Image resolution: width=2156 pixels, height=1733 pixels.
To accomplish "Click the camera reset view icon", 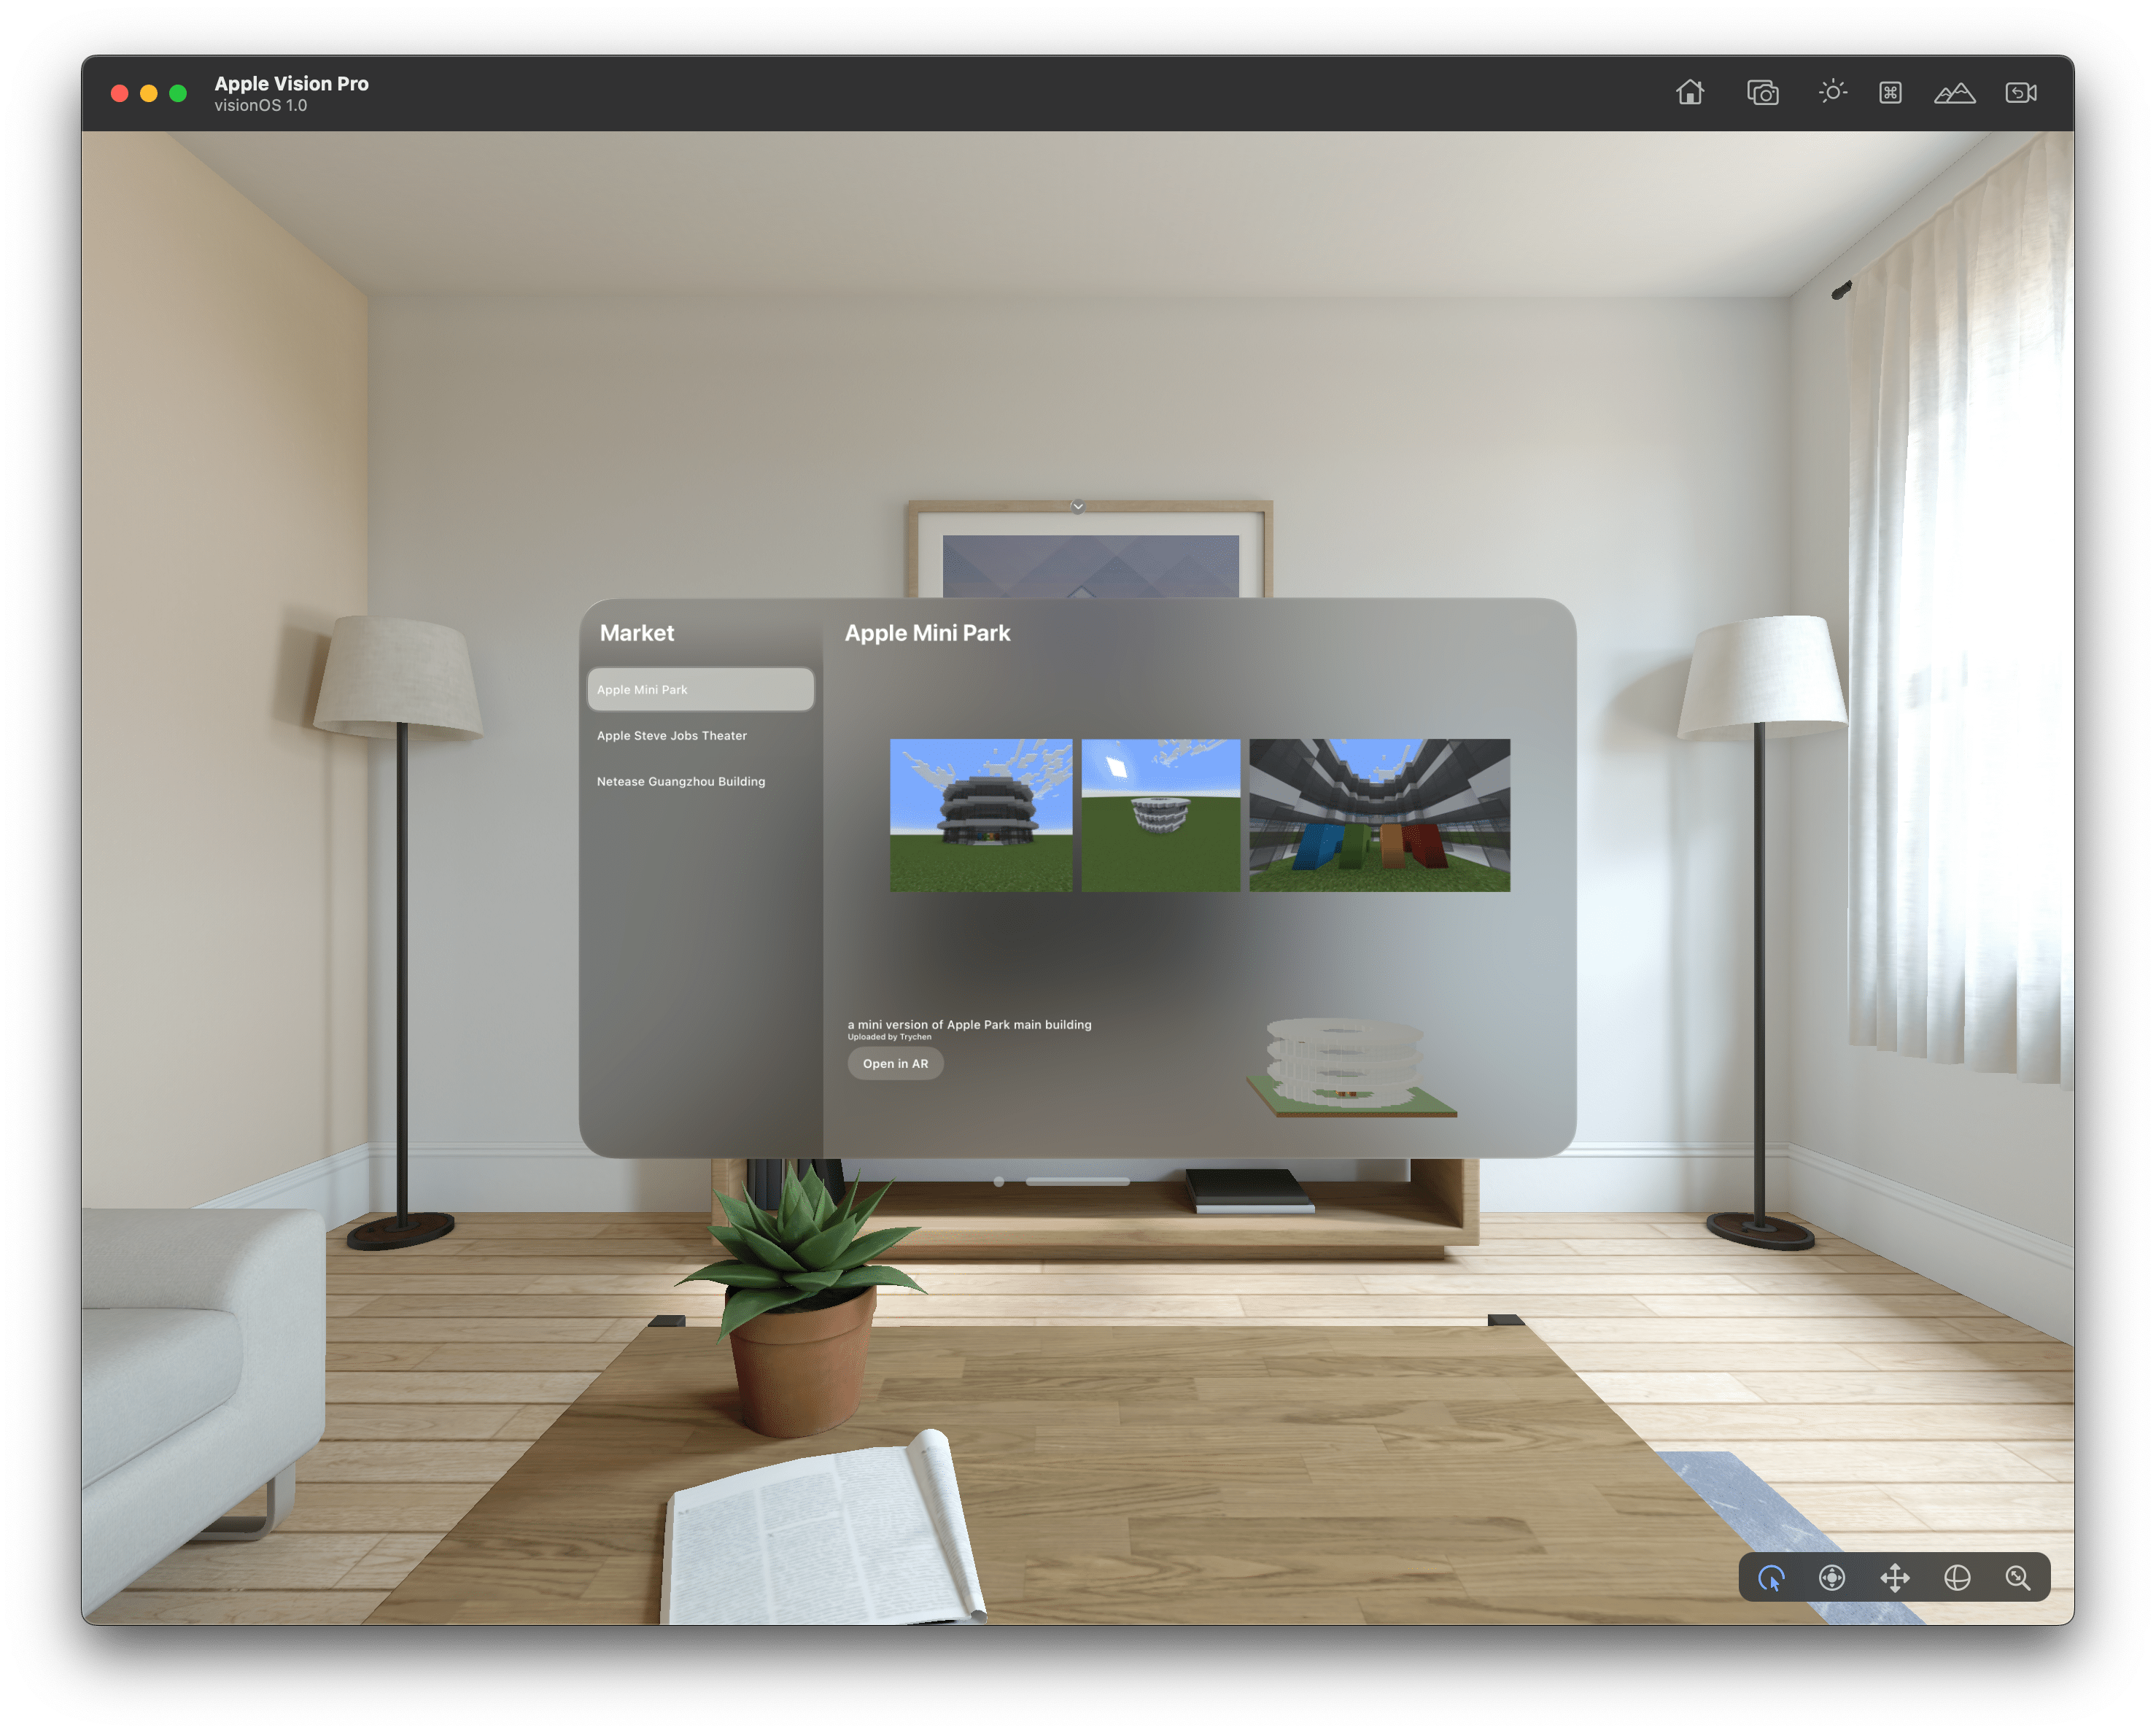I will pos(2020,93).
